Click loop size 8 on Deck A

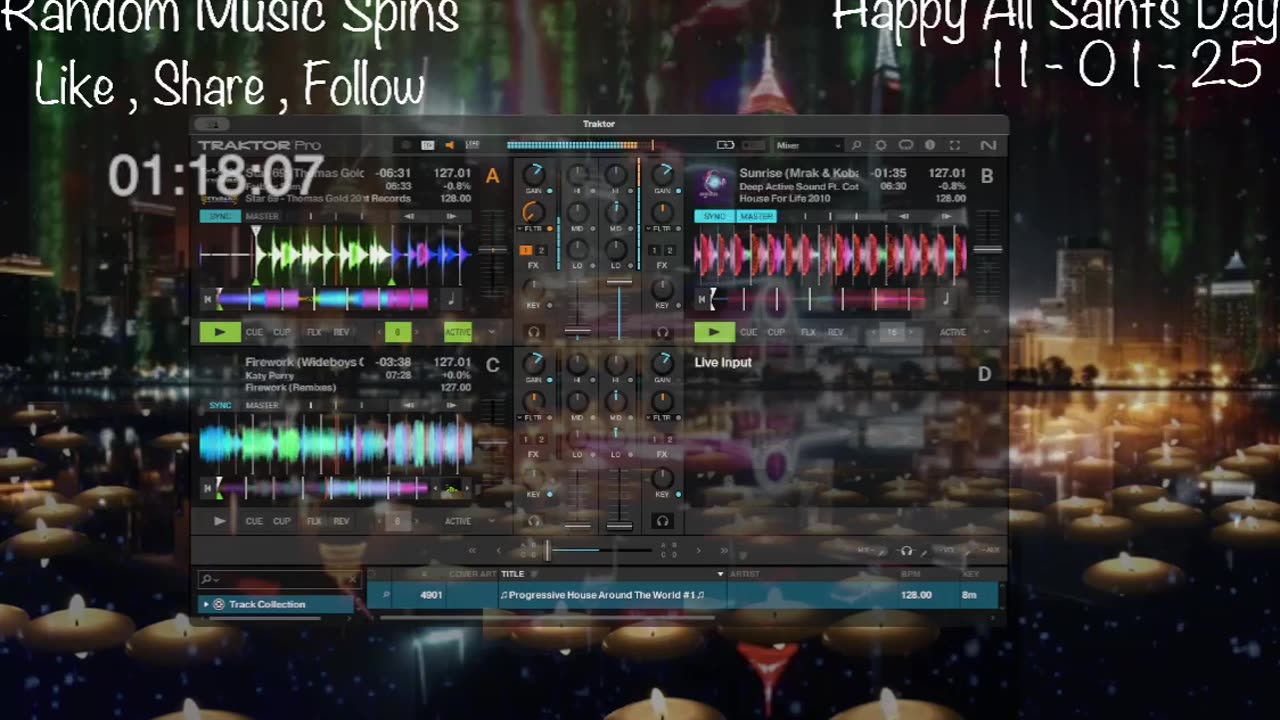click(x=397, y=332)
